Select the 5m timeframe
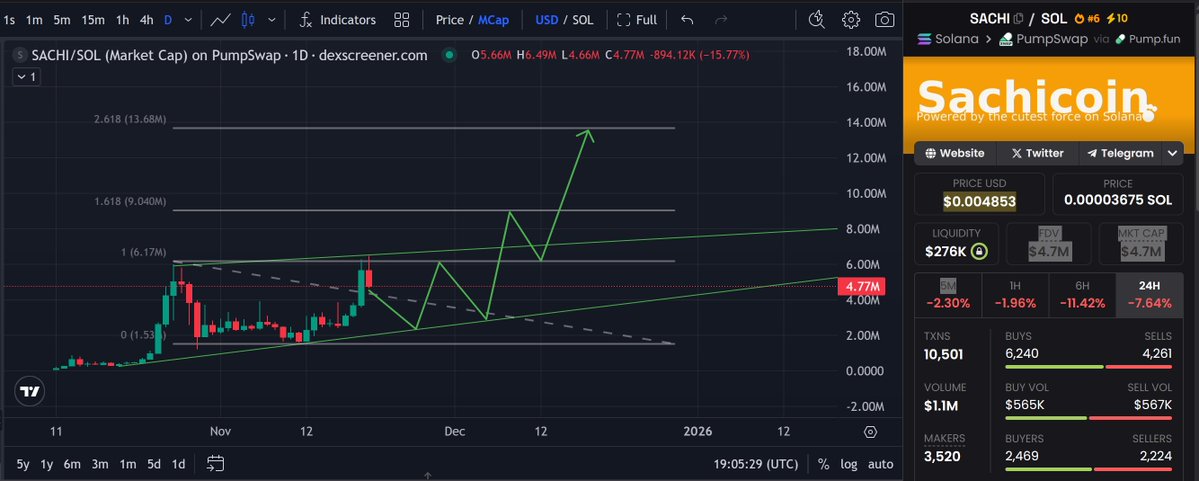This screenshot has height=481, width=1199. click(x=62, y=20)
